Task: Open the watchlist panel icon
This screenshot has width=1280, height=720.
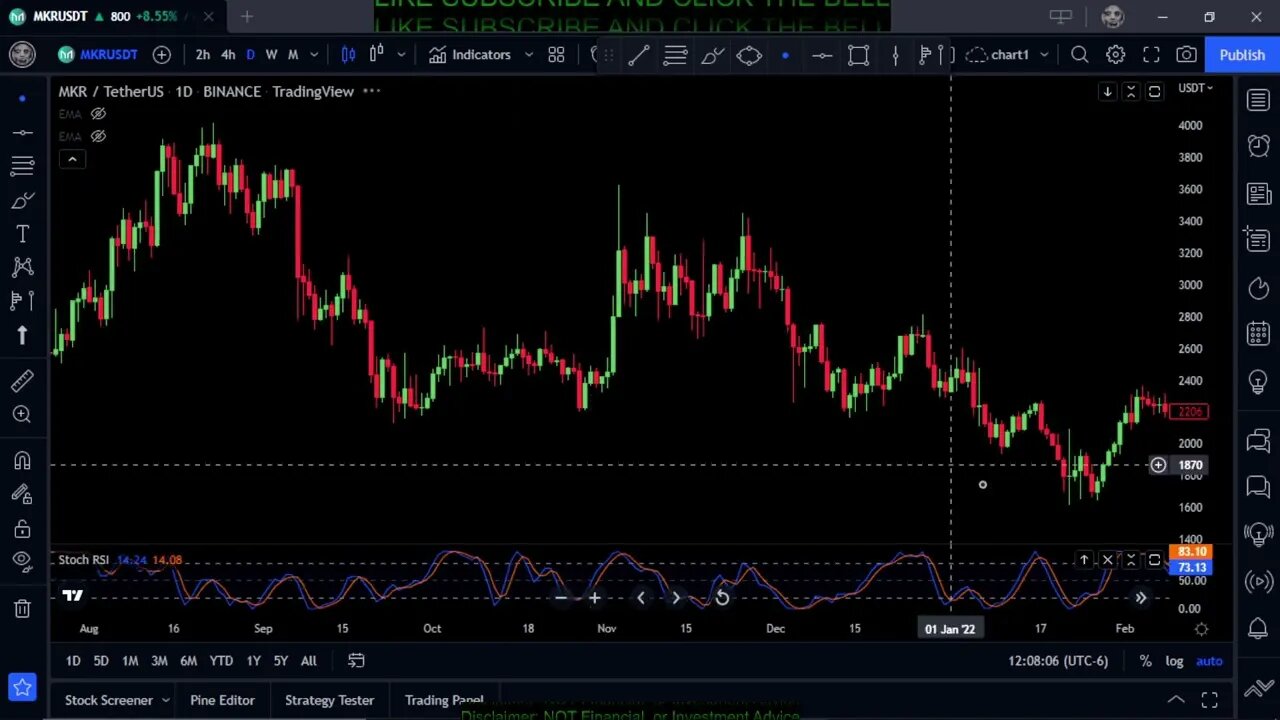Action: [1258, 99]
